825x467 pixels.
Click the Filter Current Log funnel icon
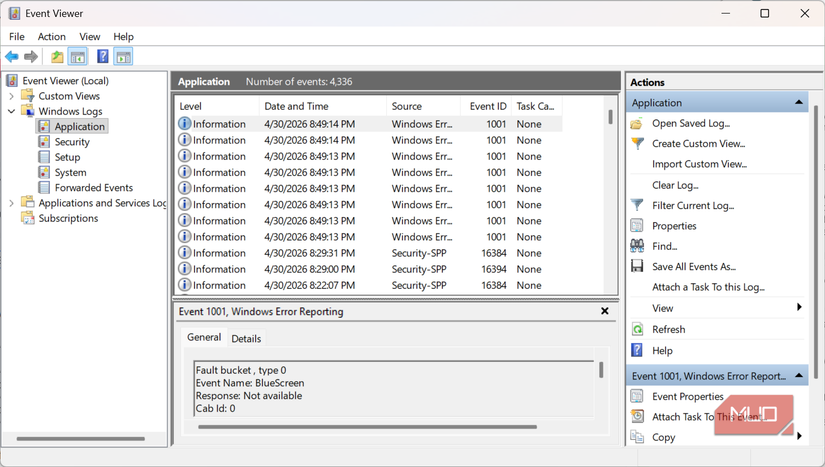(637, 205)
